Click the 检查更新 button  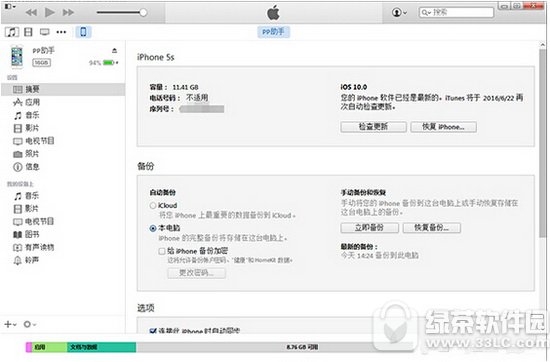pos(373,127)
